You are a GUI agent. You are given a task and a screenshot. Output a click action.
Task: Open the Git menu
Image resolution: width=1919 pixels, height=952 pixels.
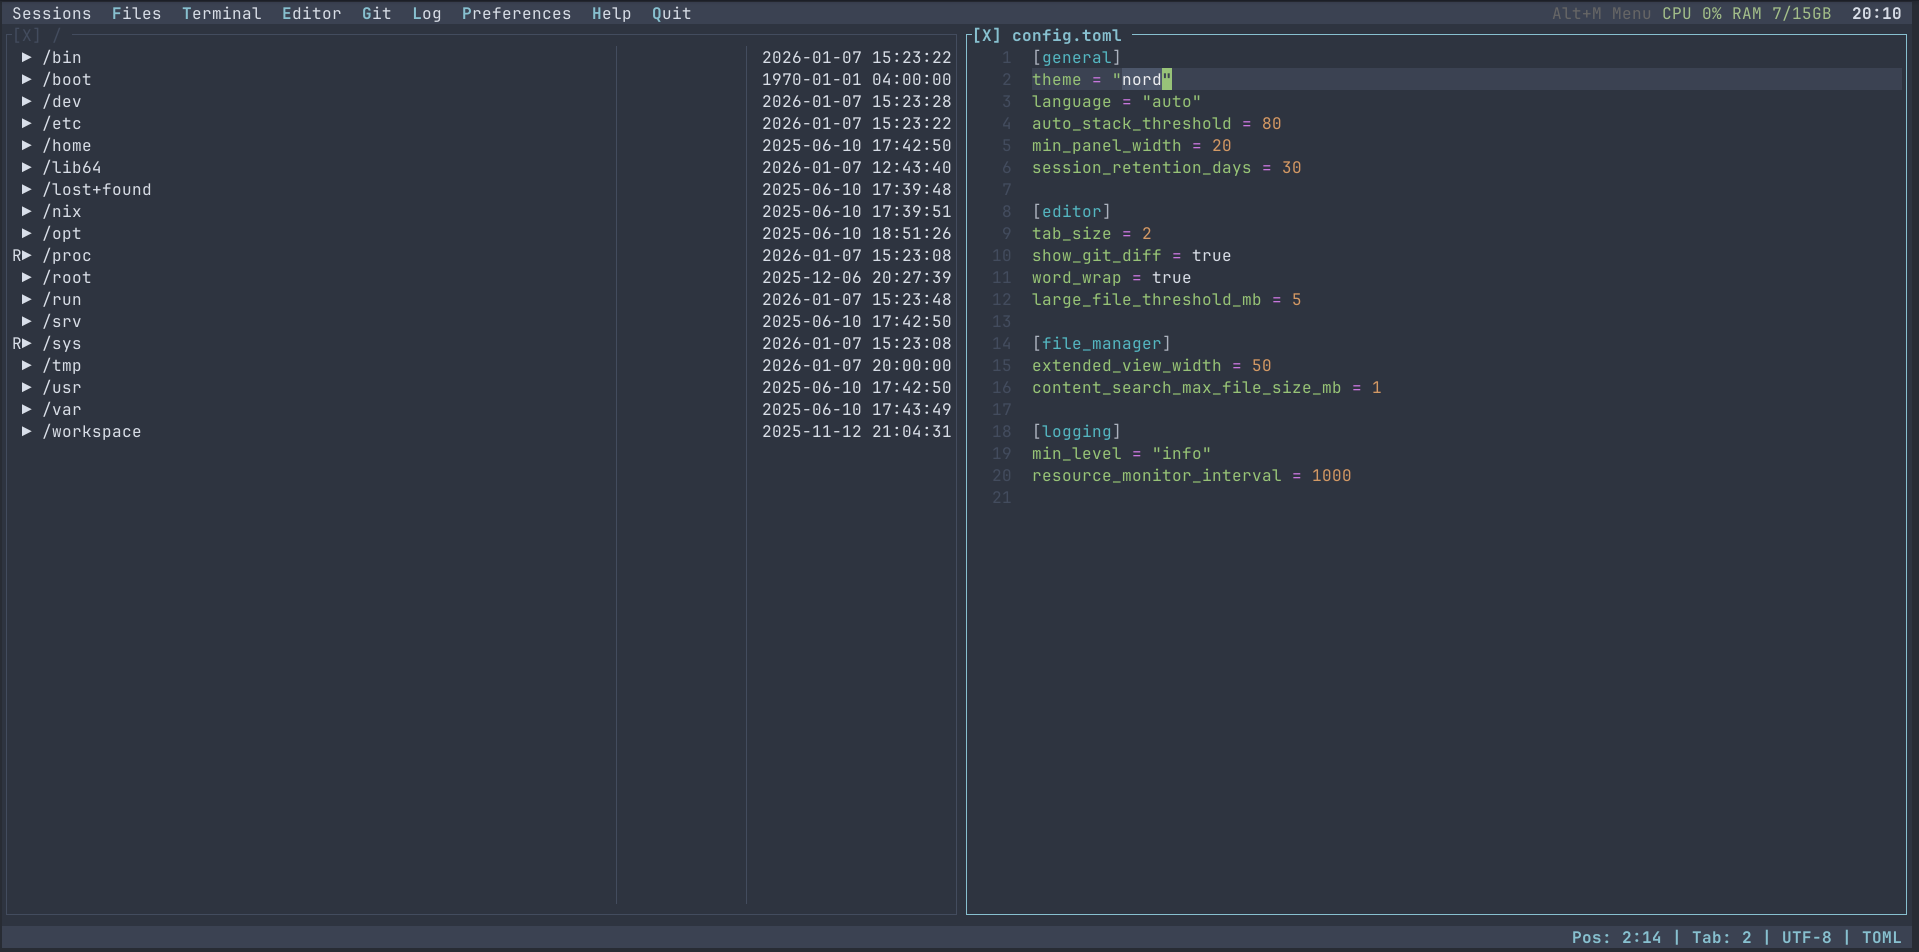pos(376,14)
